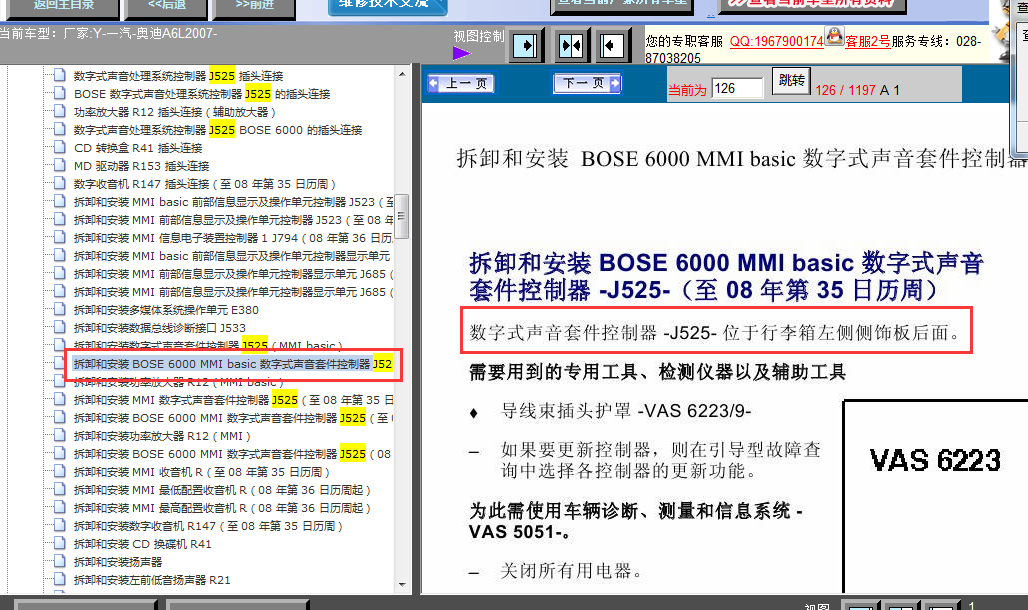Click document icon for 拆卸和安装 MMI 信息电子装置控制器 1 J794
Image resolution: width=1028 pixels, height=610 pixels.
60,237
